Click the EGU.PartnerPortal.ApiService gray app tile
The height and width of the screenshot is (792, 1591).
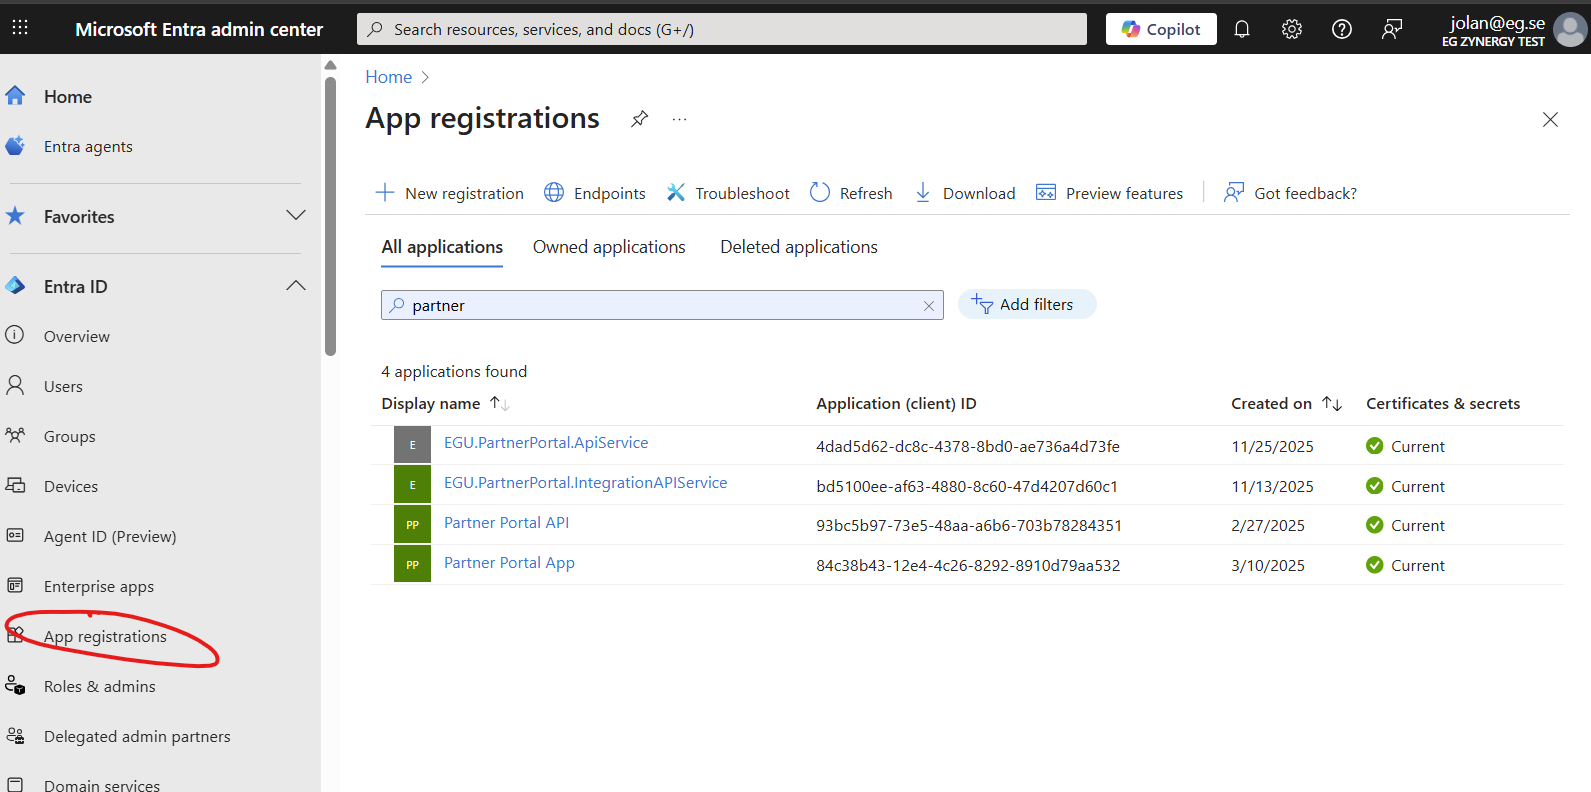pos(412,445)
